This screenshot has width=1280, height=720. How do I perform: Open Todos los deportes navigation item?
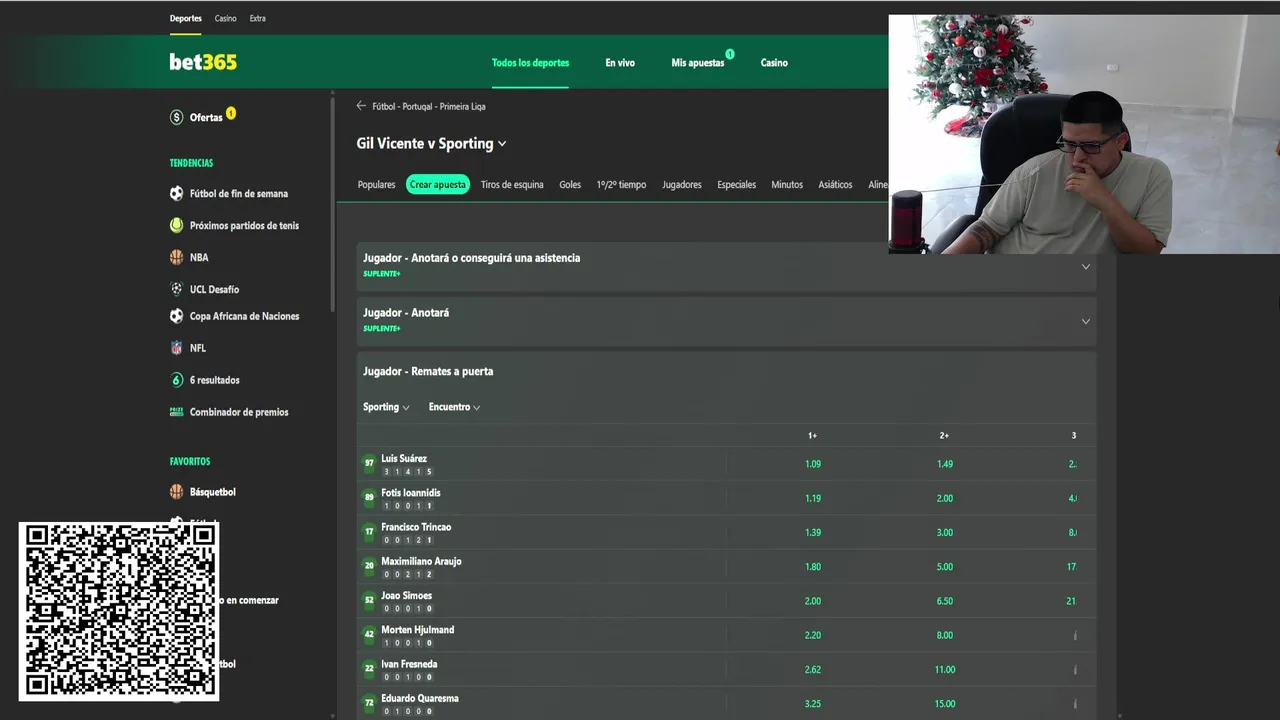tap(530, 63)
